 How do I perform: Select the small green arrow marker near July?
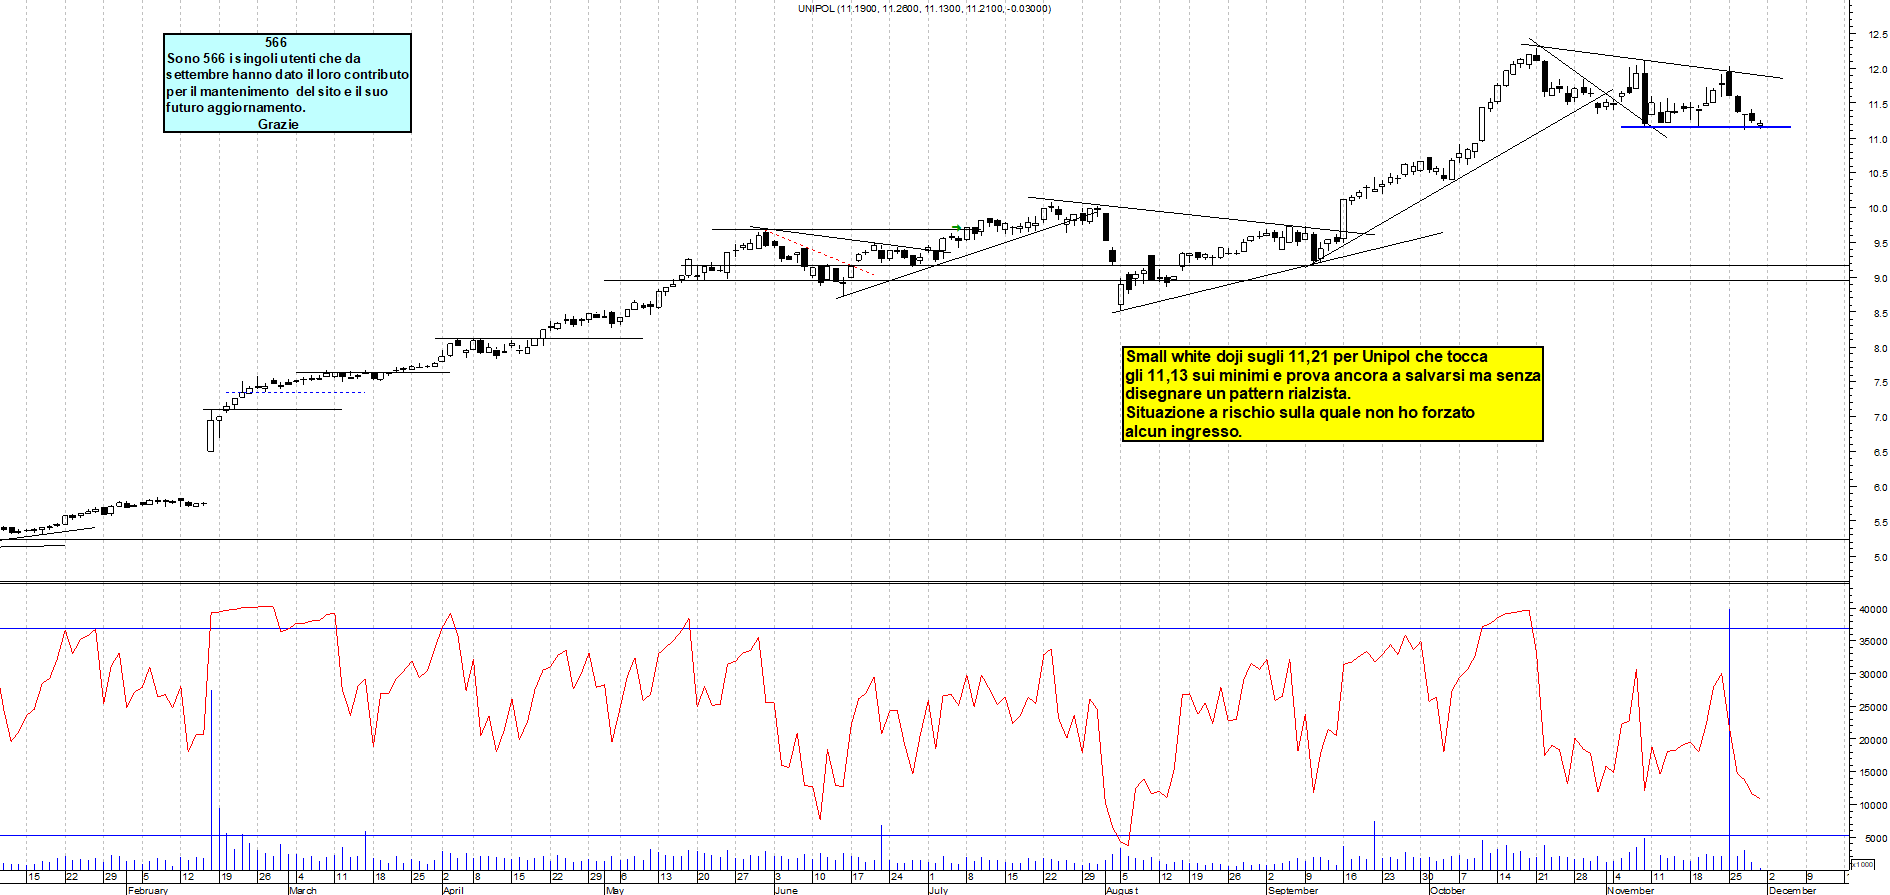957,227
